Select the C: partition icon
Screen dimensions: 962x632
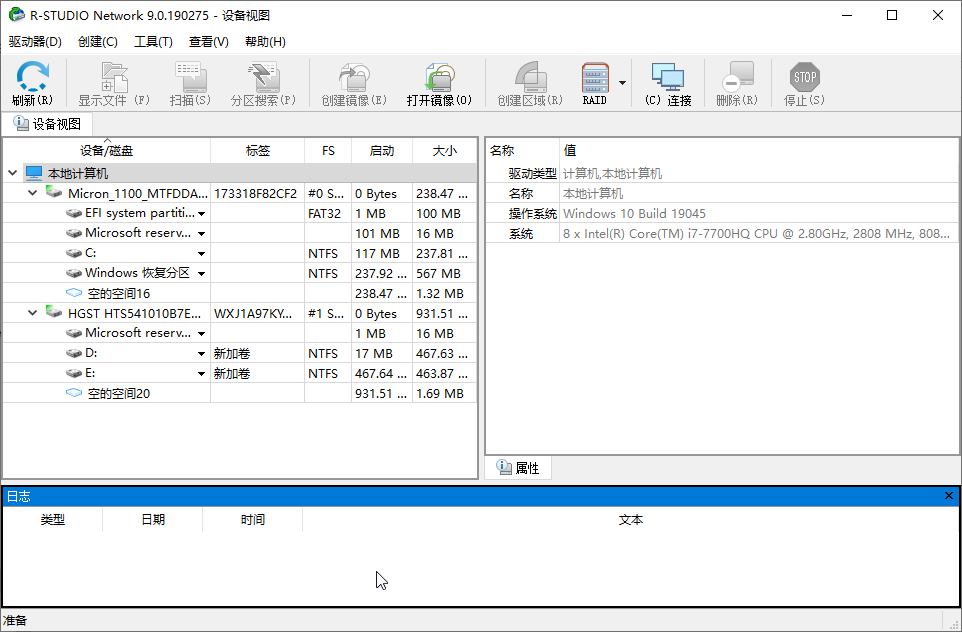pos(74,253)
